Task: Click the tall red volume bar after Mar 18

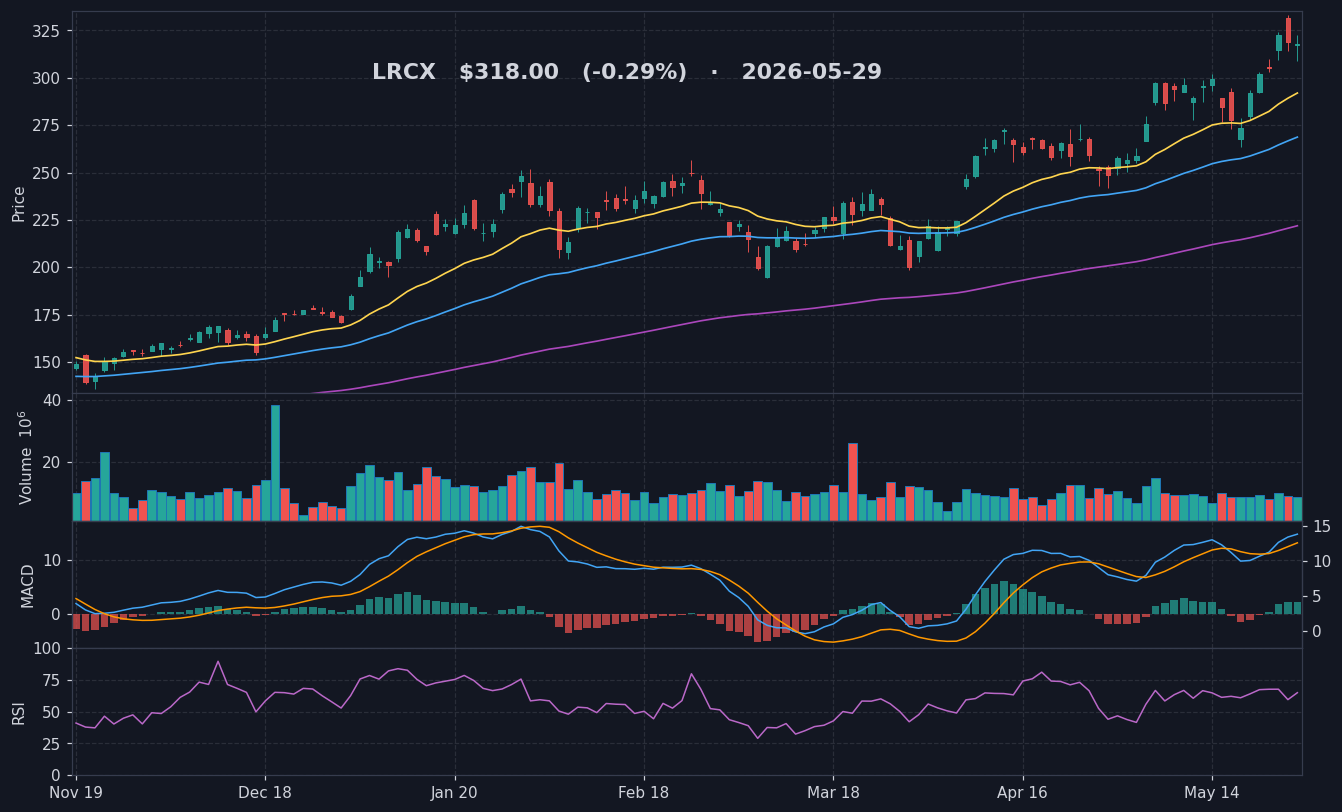Action: [853, 482]
